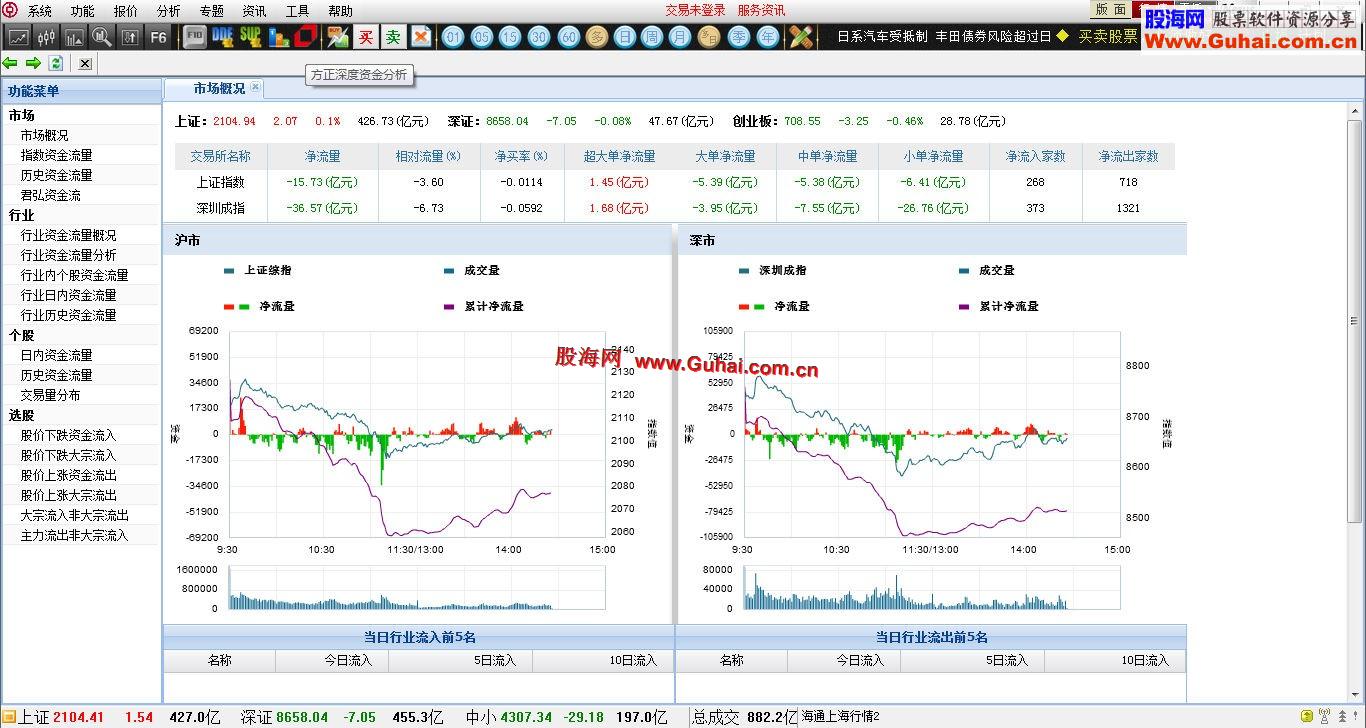
Task: Open the 分析 menu
Action: 169,11
